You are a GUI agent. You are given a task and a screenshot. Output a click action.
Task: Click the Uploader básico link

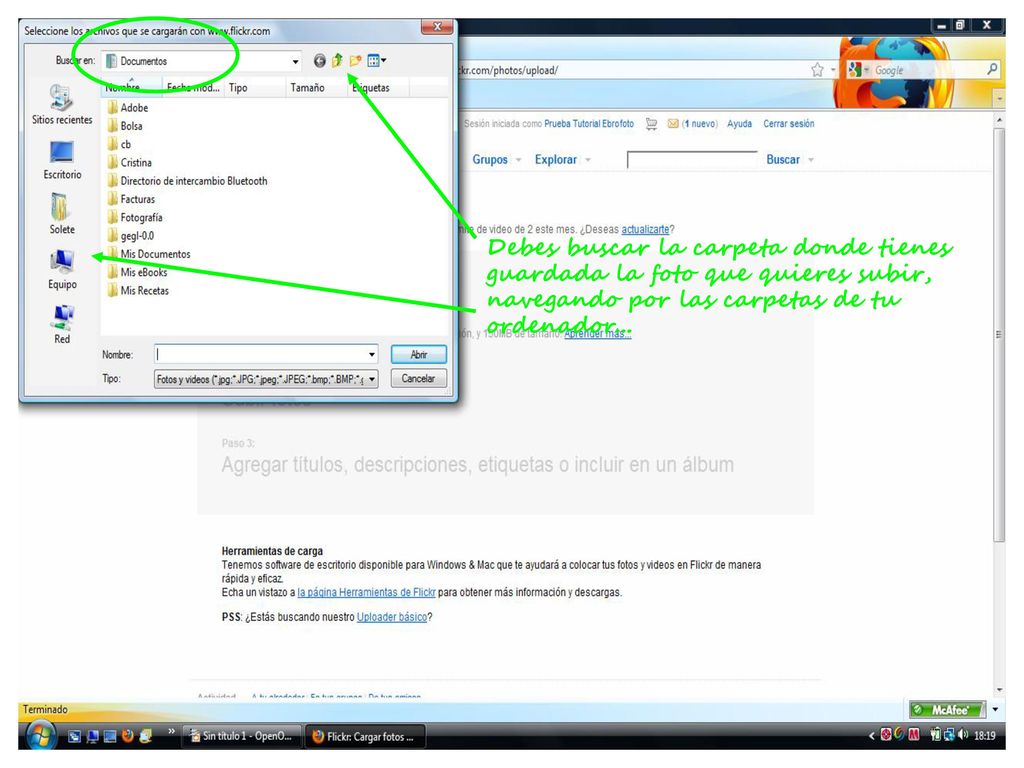392,617
